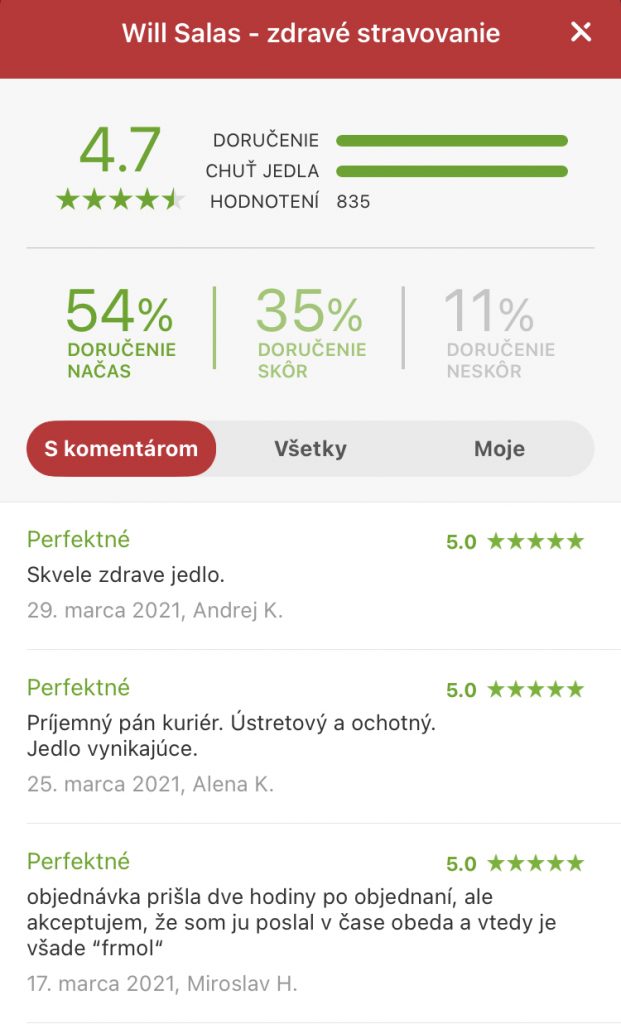Open the Moje reviews tab
Viewport: 621px width, 1024px height.
click(499, 449)
